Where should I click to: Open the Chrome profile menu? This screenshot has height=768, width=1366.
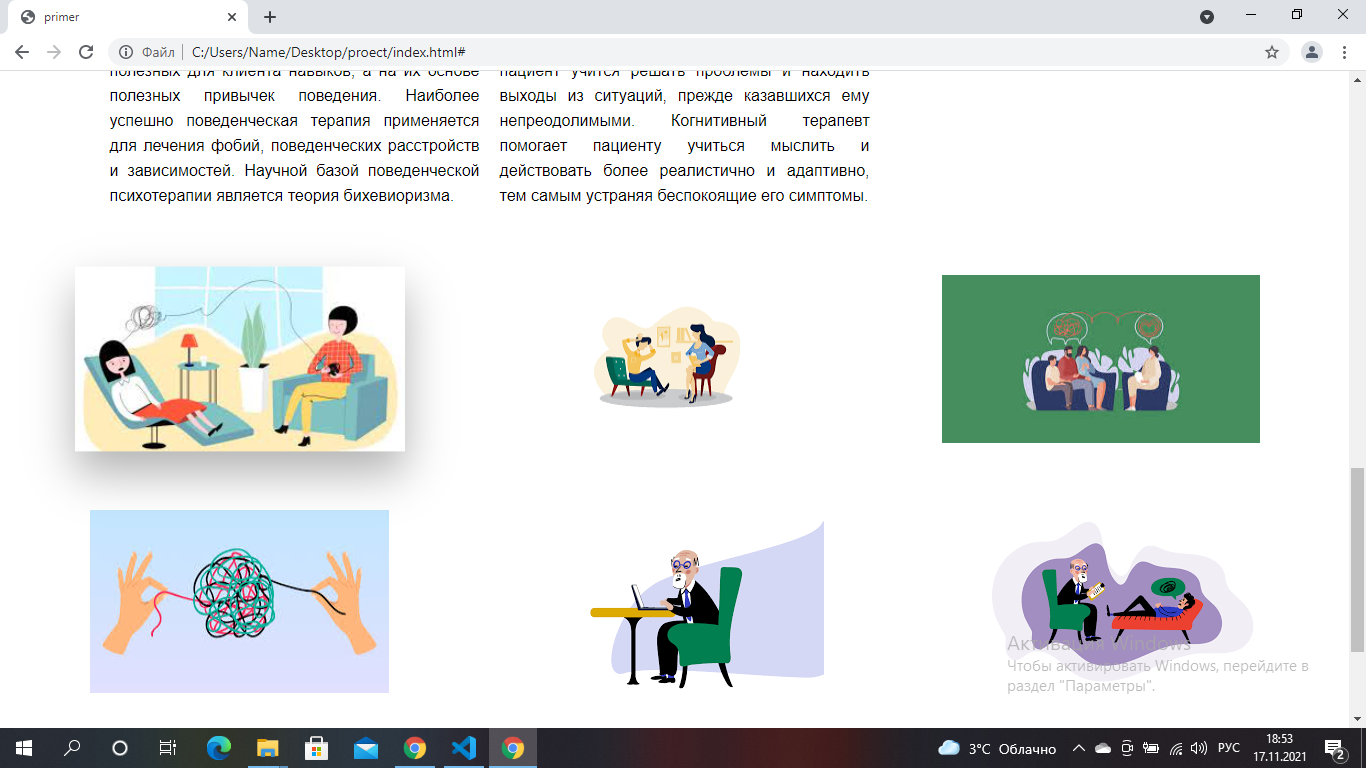point(1312,52)
